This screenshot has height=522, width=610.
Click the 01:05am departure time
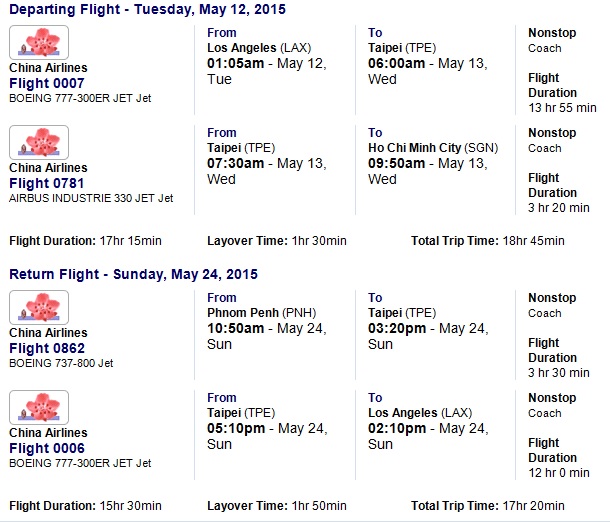pos(235,63)
